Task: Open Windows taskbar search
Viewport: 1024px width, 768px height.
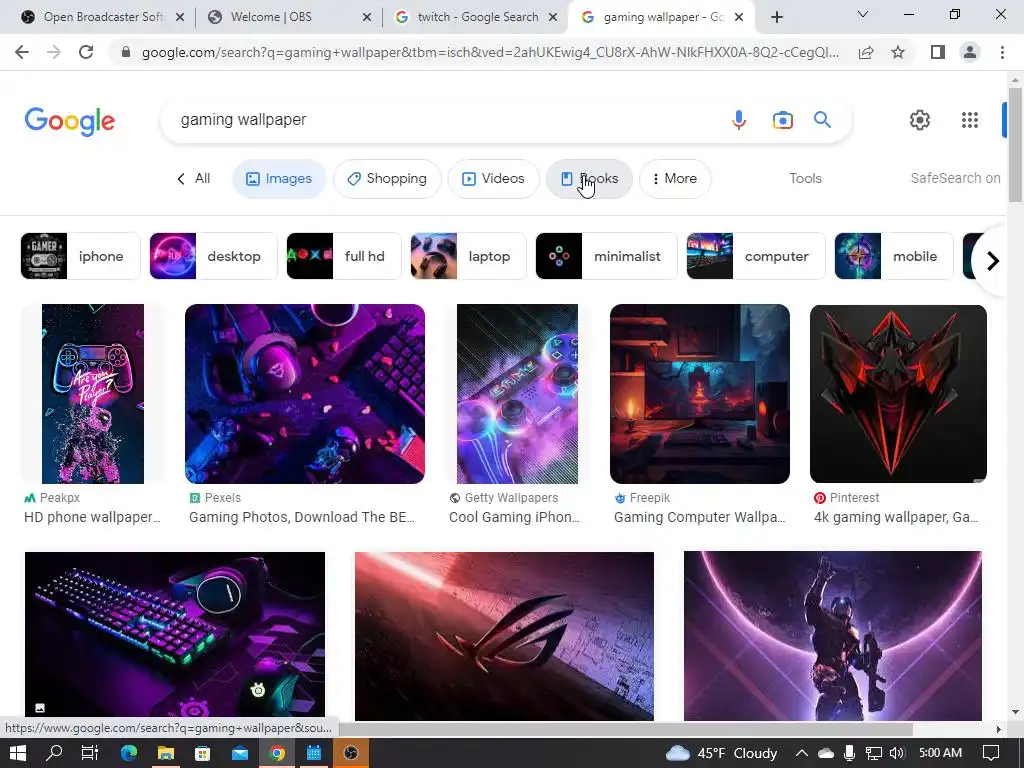Action: pyautogui.click(x=54, y=753)
